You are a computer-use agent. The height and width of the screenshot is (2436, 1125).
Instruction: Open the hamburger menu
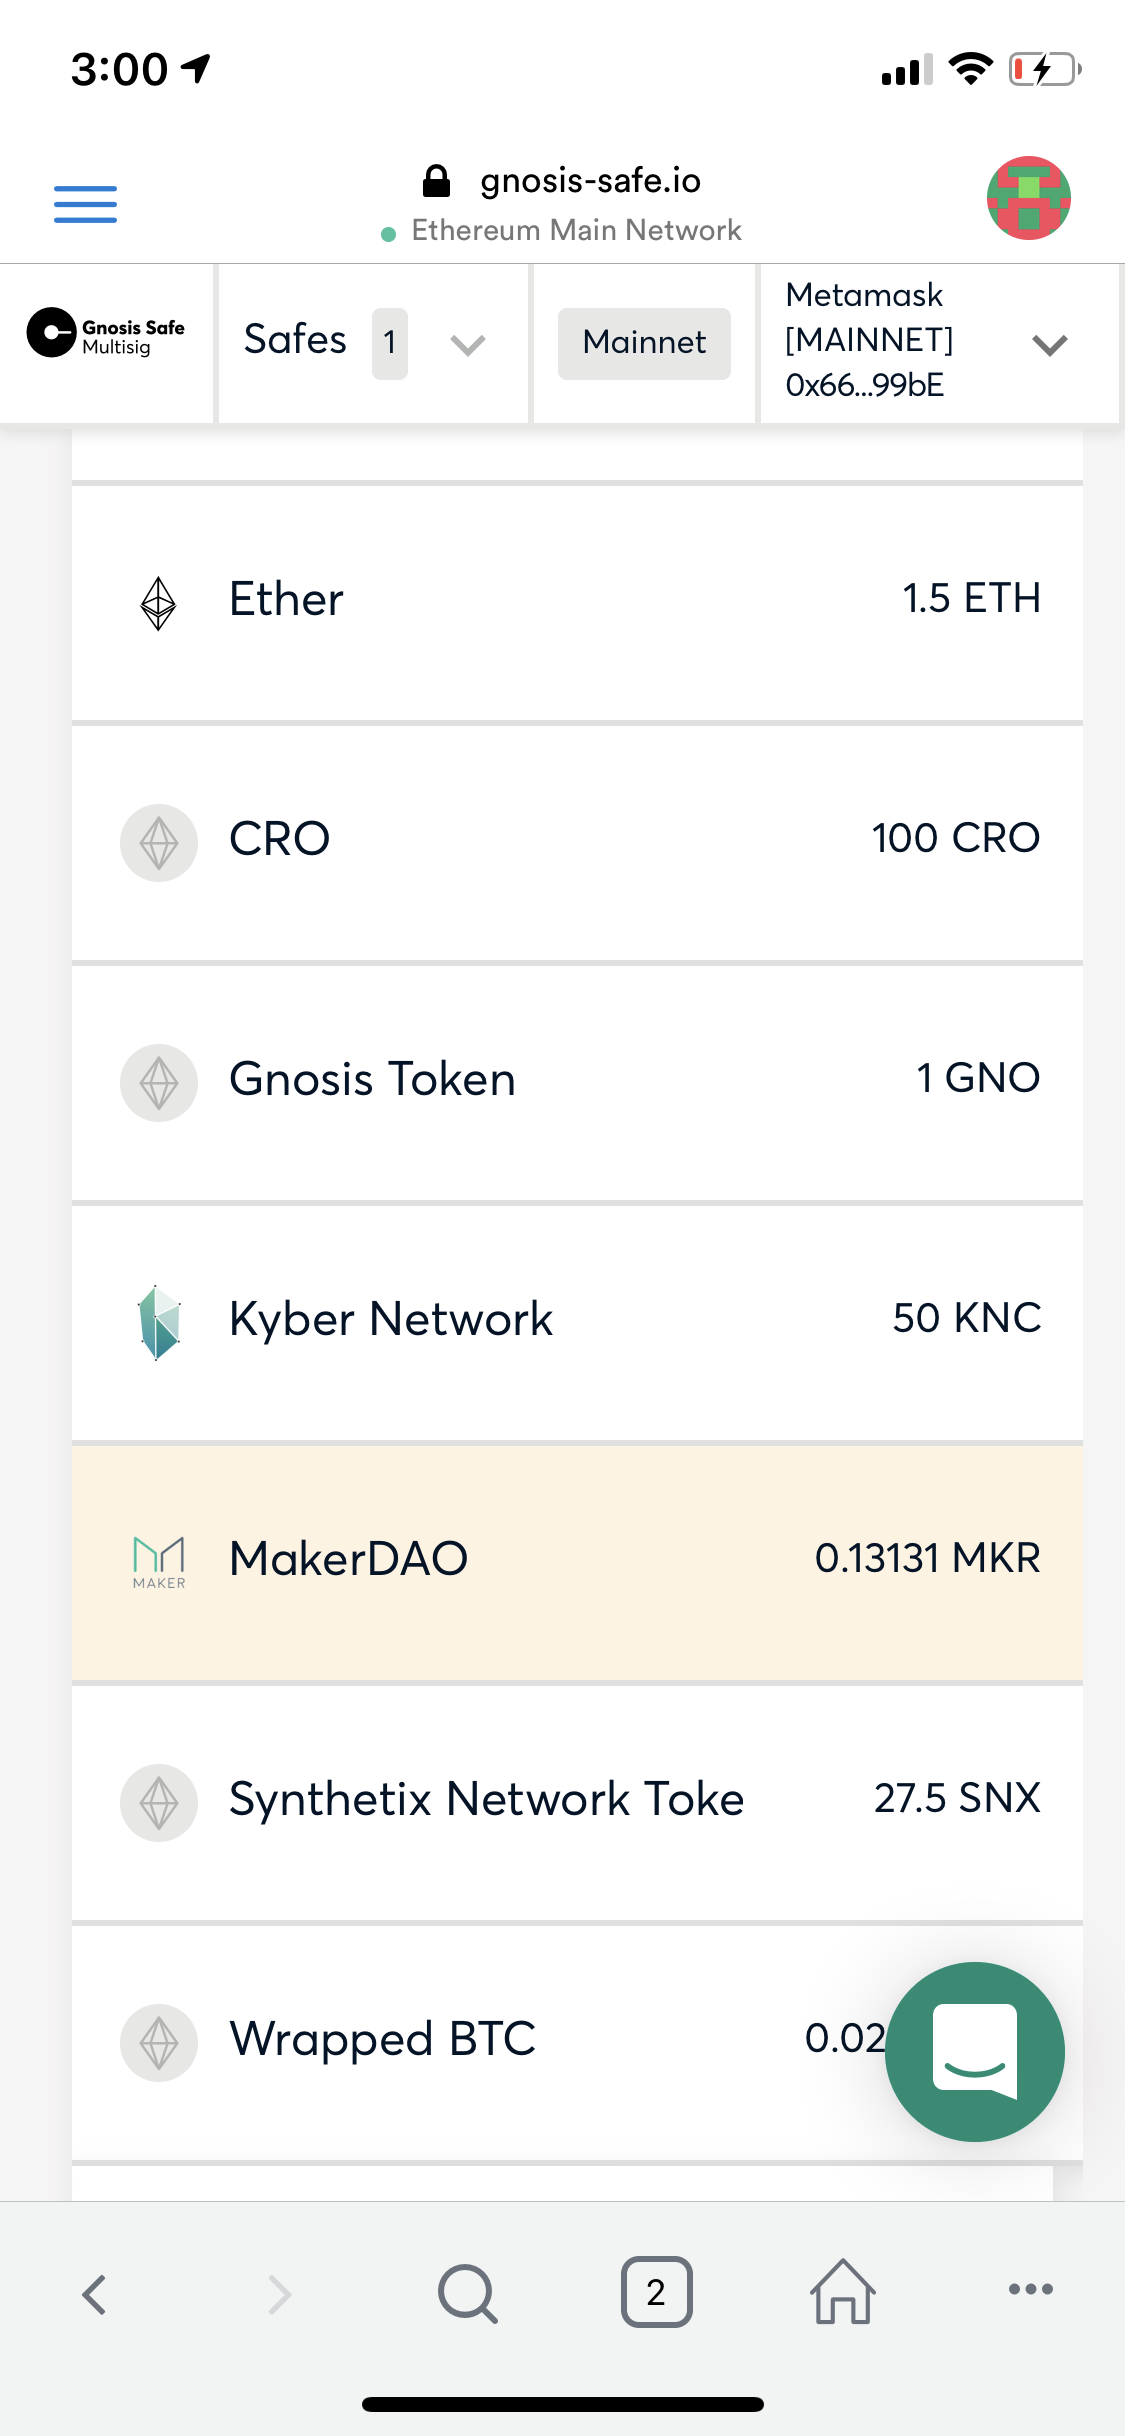pyautogui.click(x=85, y=204)
